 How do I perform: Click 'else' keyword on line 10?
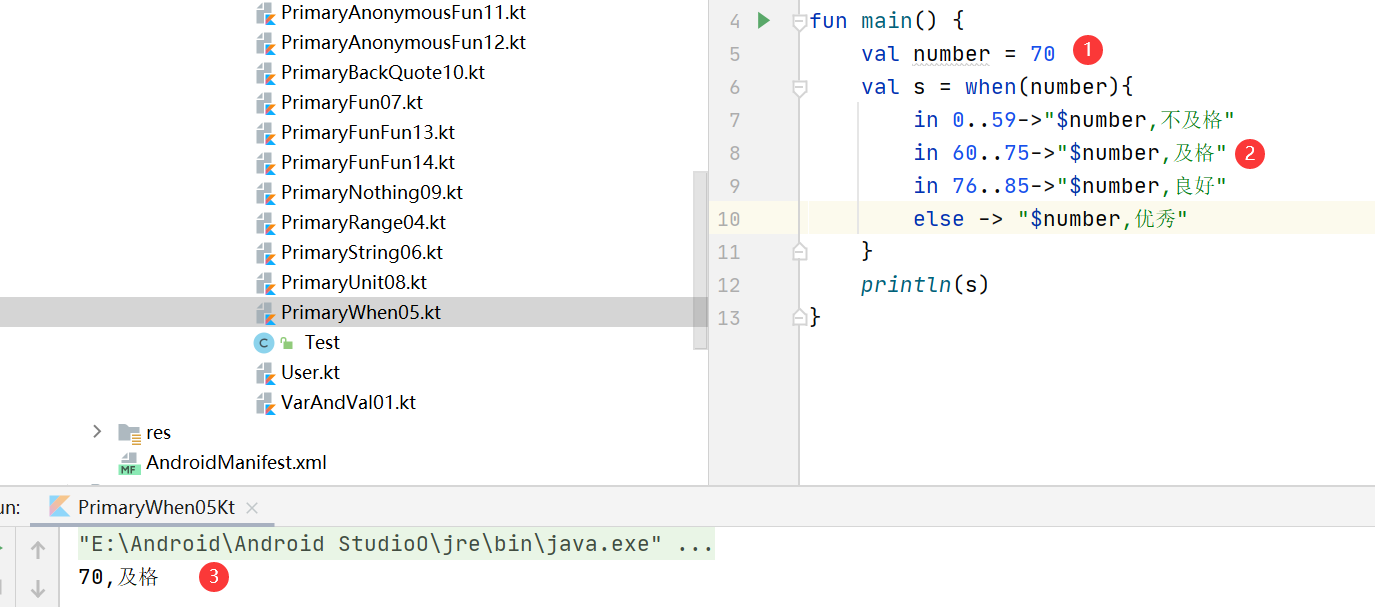[938, 219]
